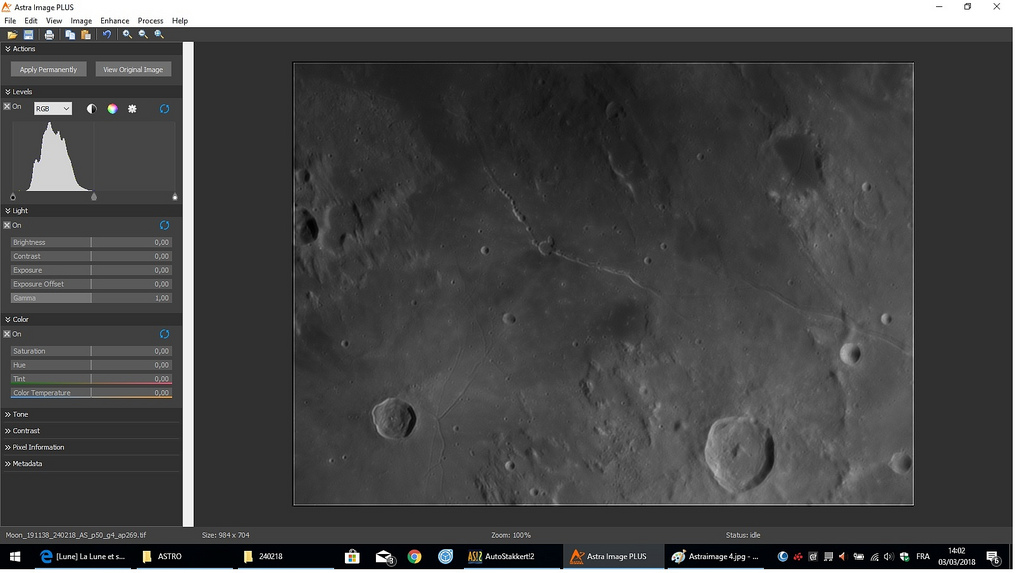The image size is (1024, 573).
Task: Open the Windows Start menu
Action: [14, 557]
